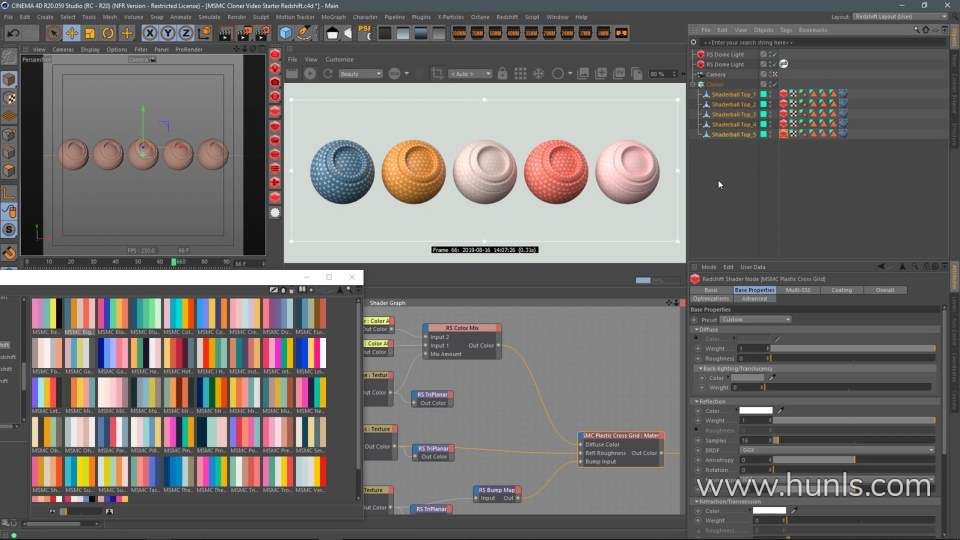Toggle the Z axis lock

(185, 33)
